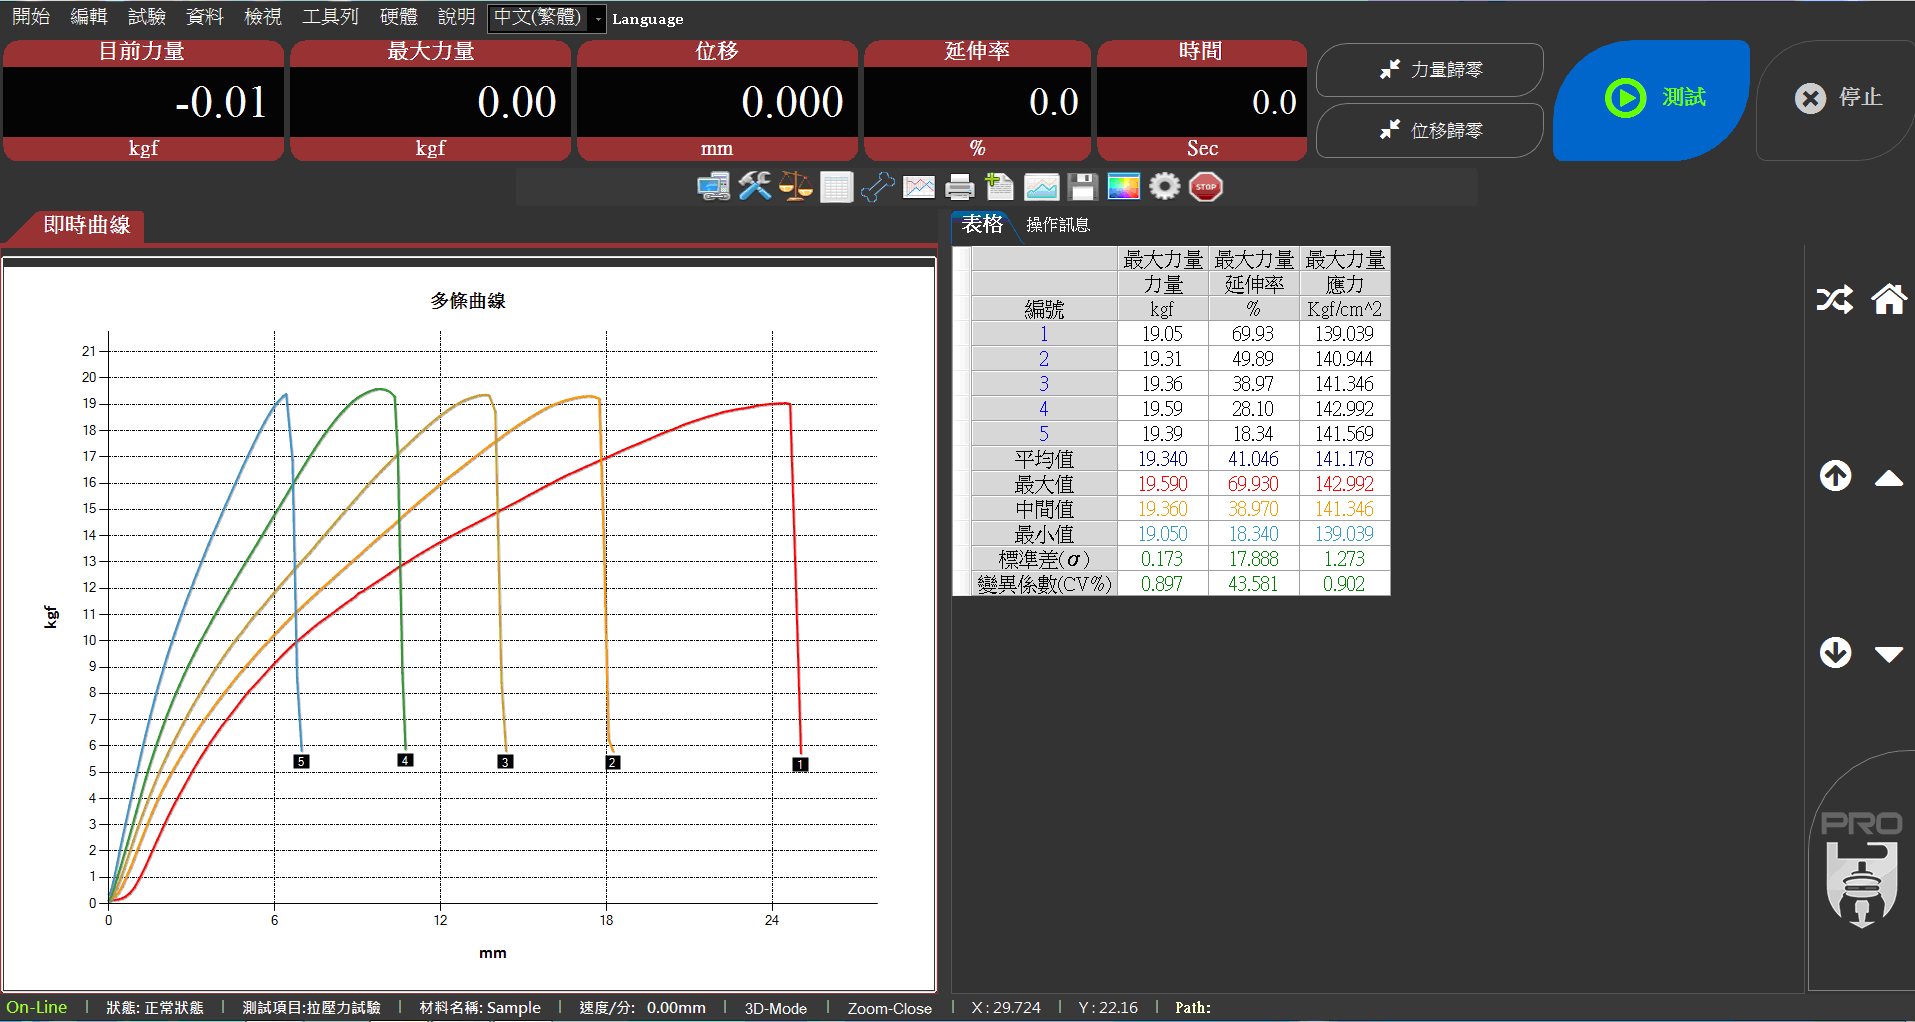Select row number 3 in results table
This screenshot has height=1022, width=1915.
[x=1043, y=384]
